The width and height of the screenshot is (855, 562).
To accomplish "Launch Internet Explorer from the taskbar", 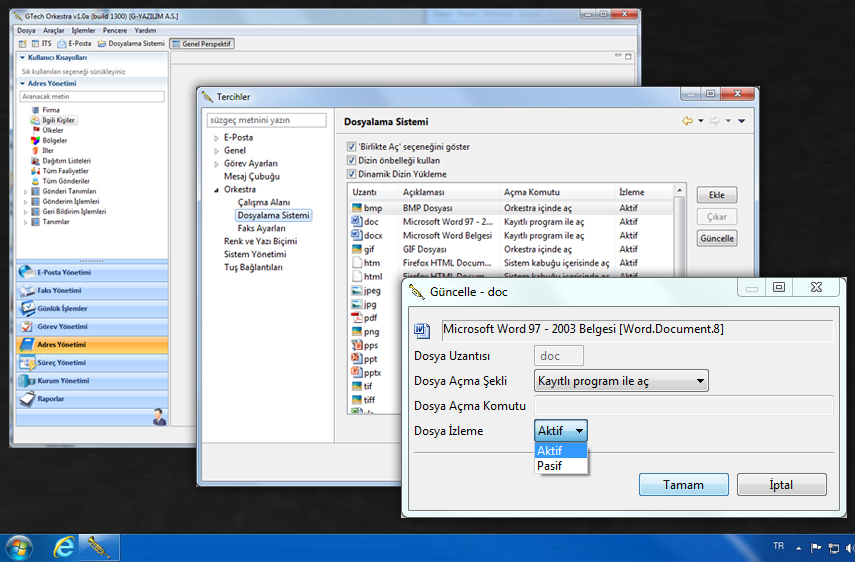I will (65, 547).
